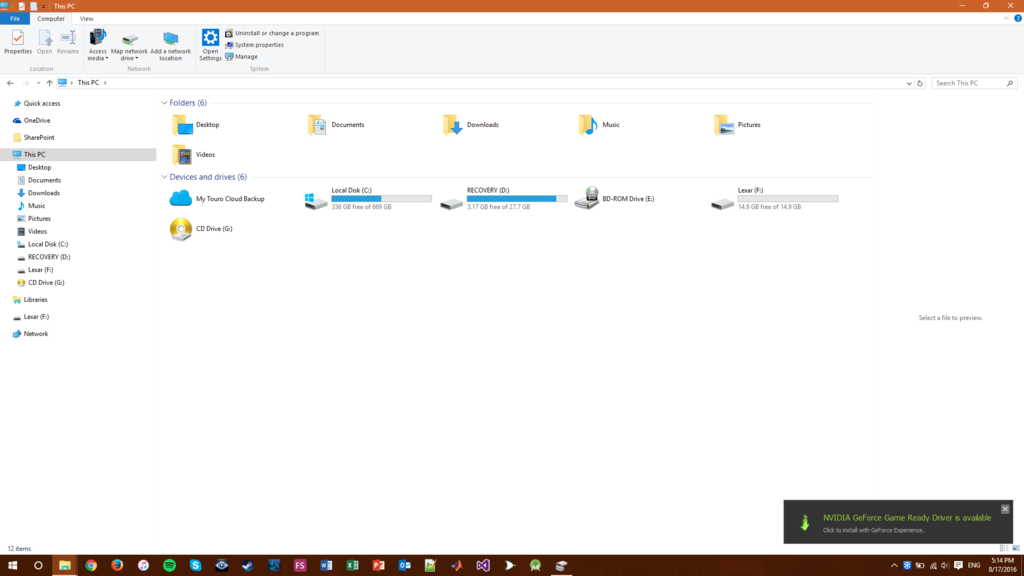Launch Spotify from the taskbar
This screenshot has width=1024, height=576.
pyautogui.click(x=169, y=565)
